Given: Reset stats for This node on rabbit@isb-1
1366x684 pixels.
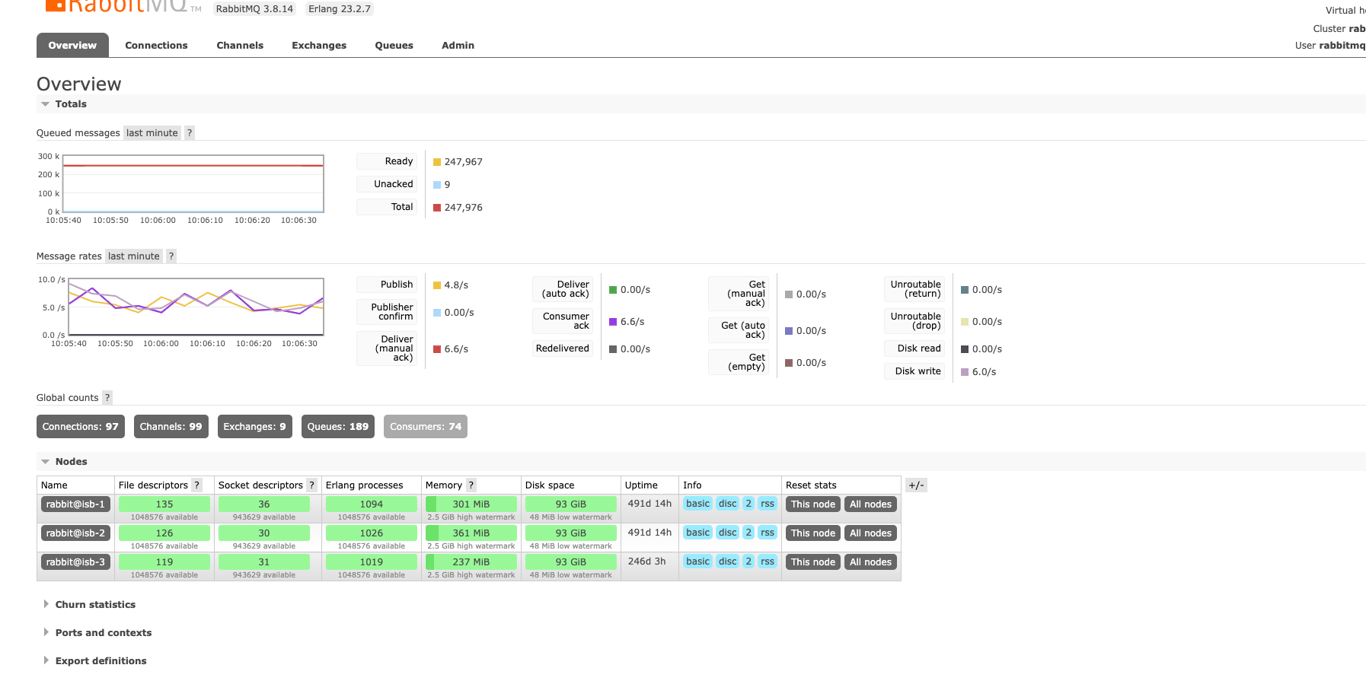Looking at the screenshot, I should (813, 504).
